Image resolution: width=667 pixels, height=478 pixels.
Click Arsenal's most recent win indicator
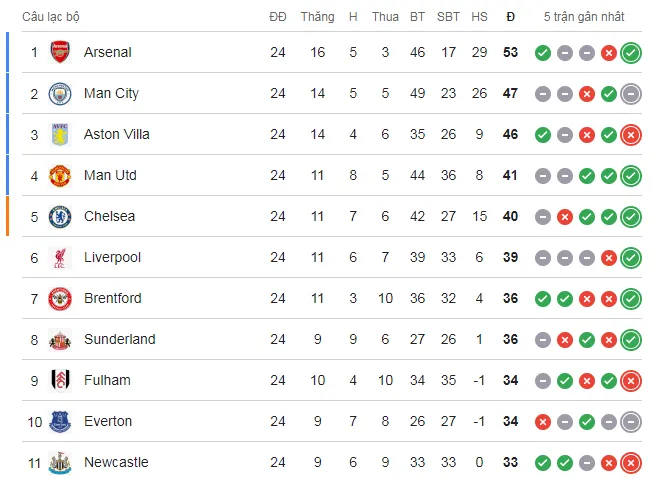[630, 52]
